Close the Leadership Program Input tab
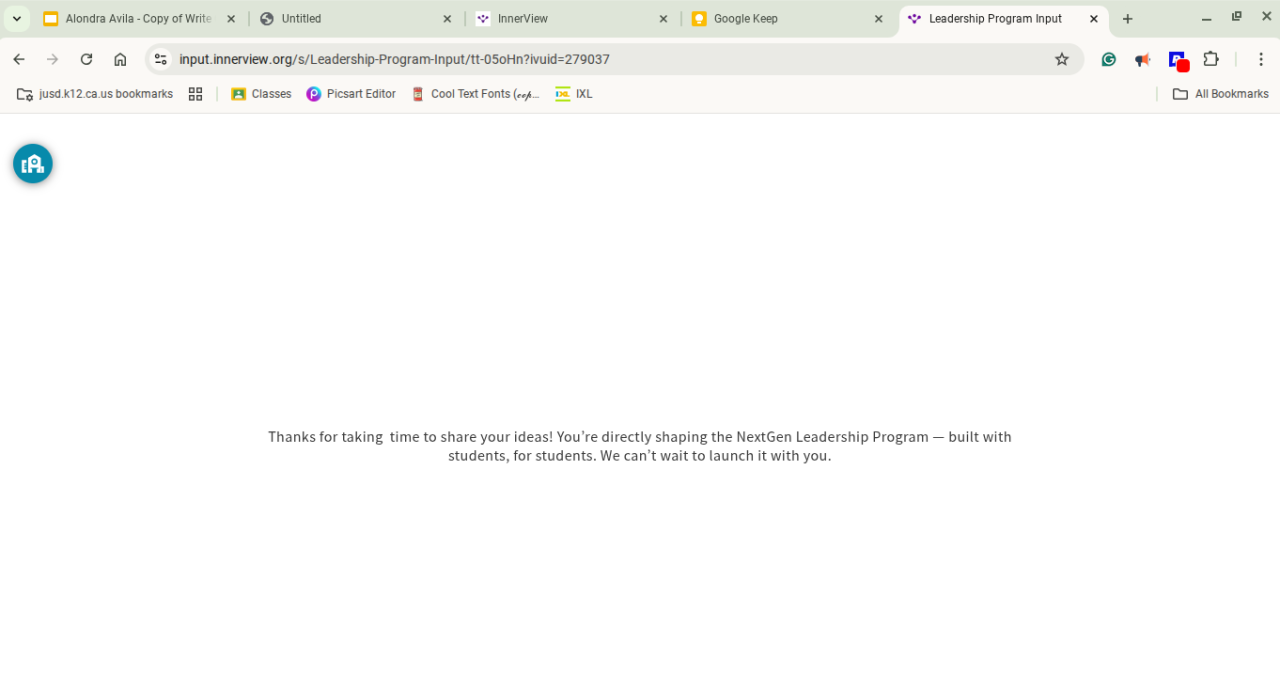The height and width of the screenshot is (673, 1280). (x=1094, y=19)
